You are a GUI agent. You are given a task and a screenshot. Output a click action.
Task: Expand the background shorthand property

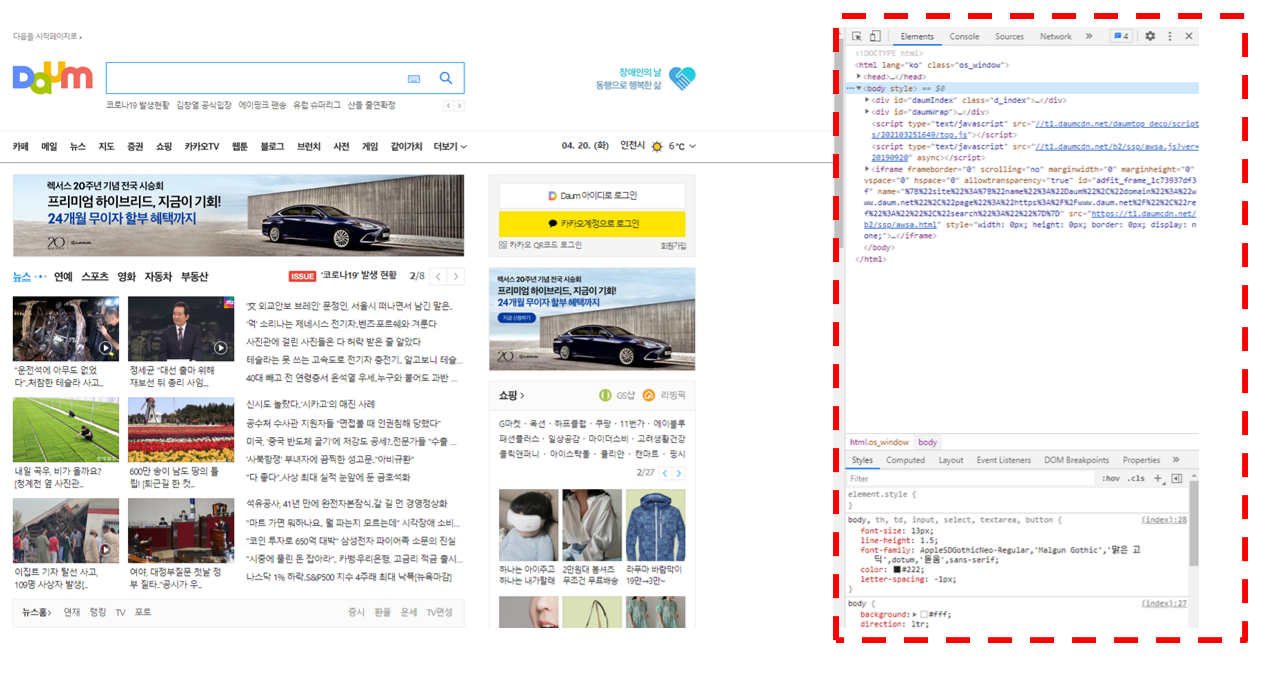click(913, 613)
